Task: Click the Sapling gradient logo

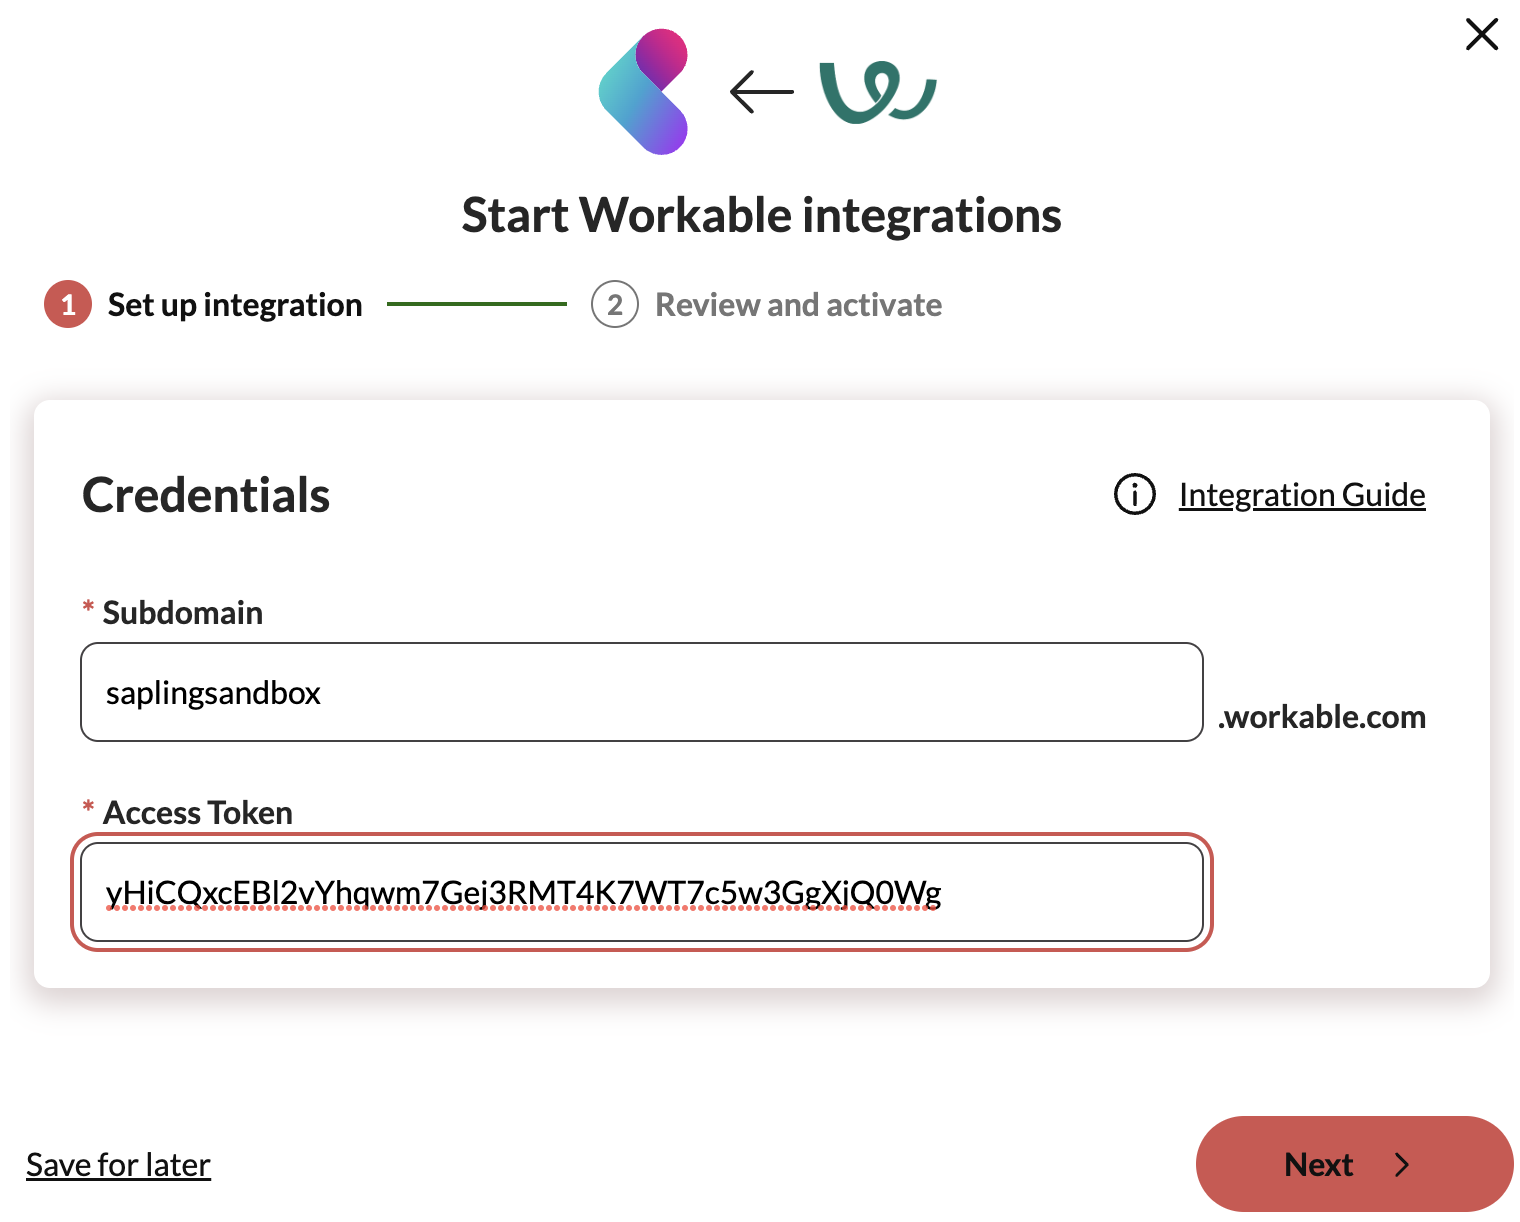Action: [645, 92]
